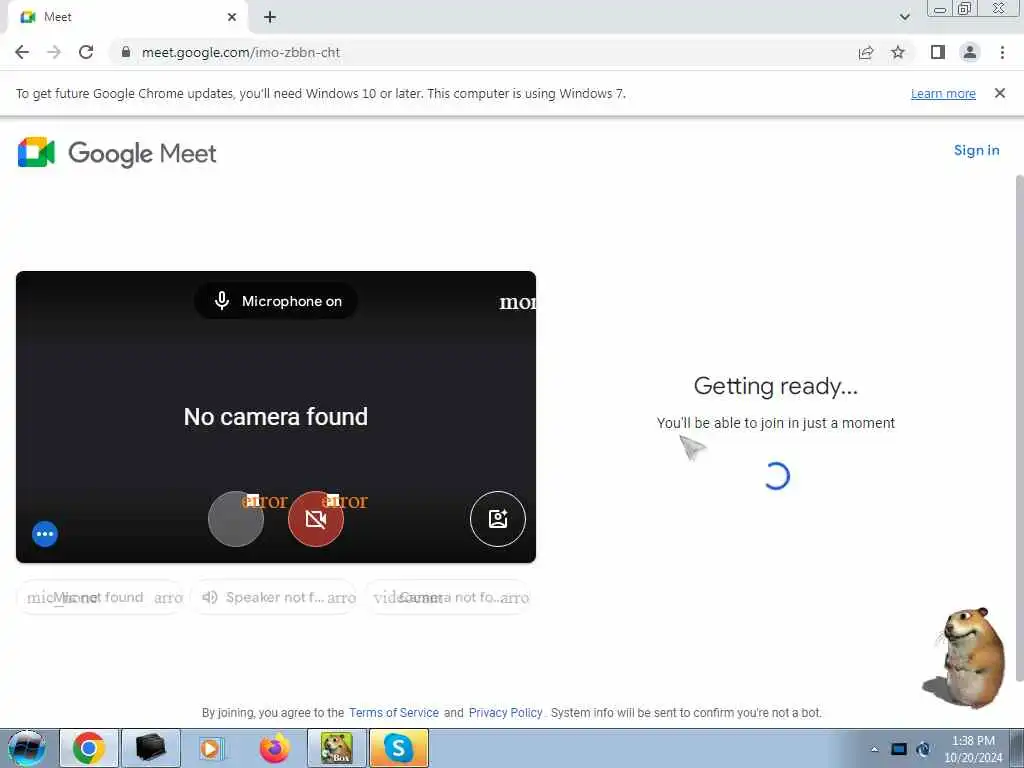The image size is (1024, 768).
Task: Open the black device taskbar app
Action: tap(151, 748)
